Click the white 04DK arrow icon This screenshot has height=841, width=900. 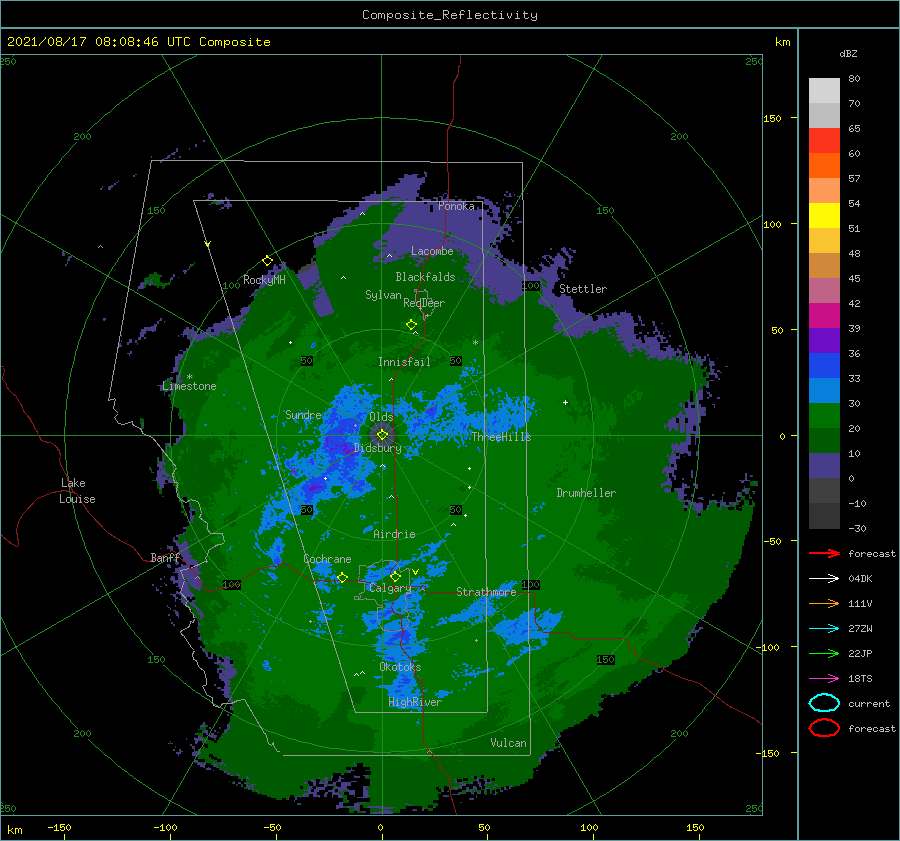click(824, 579)
